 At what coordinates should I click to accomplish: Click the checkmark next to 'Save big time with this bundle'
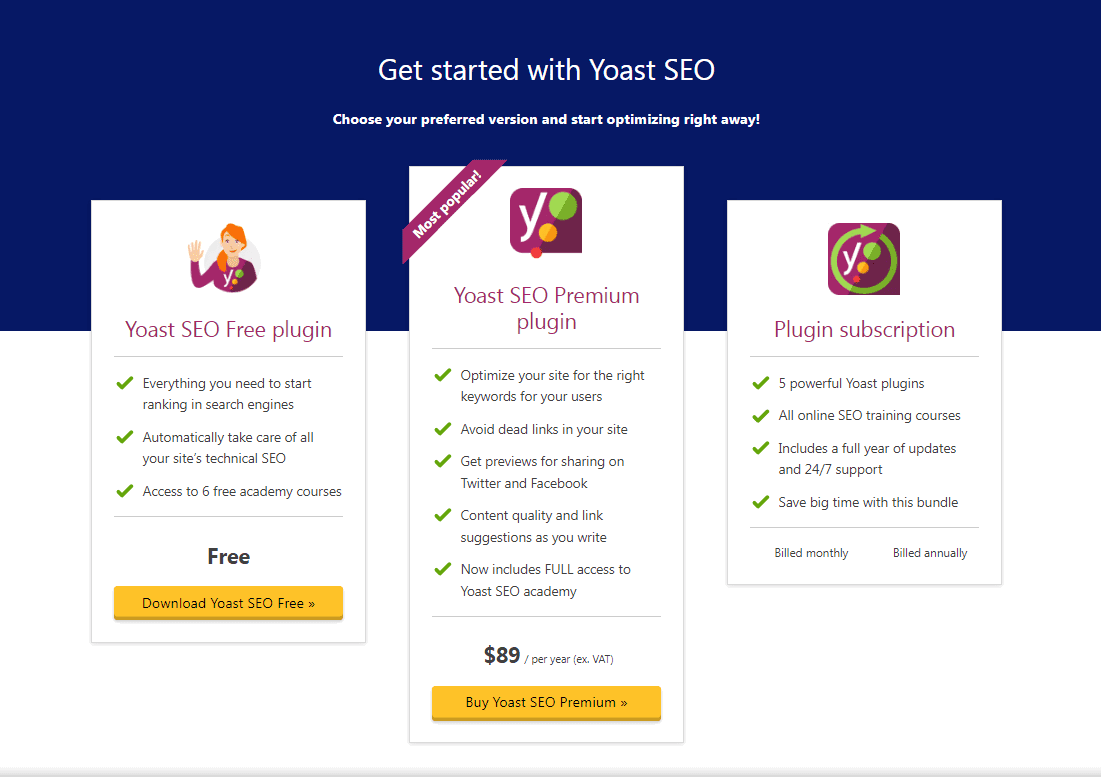click(760, 502)
